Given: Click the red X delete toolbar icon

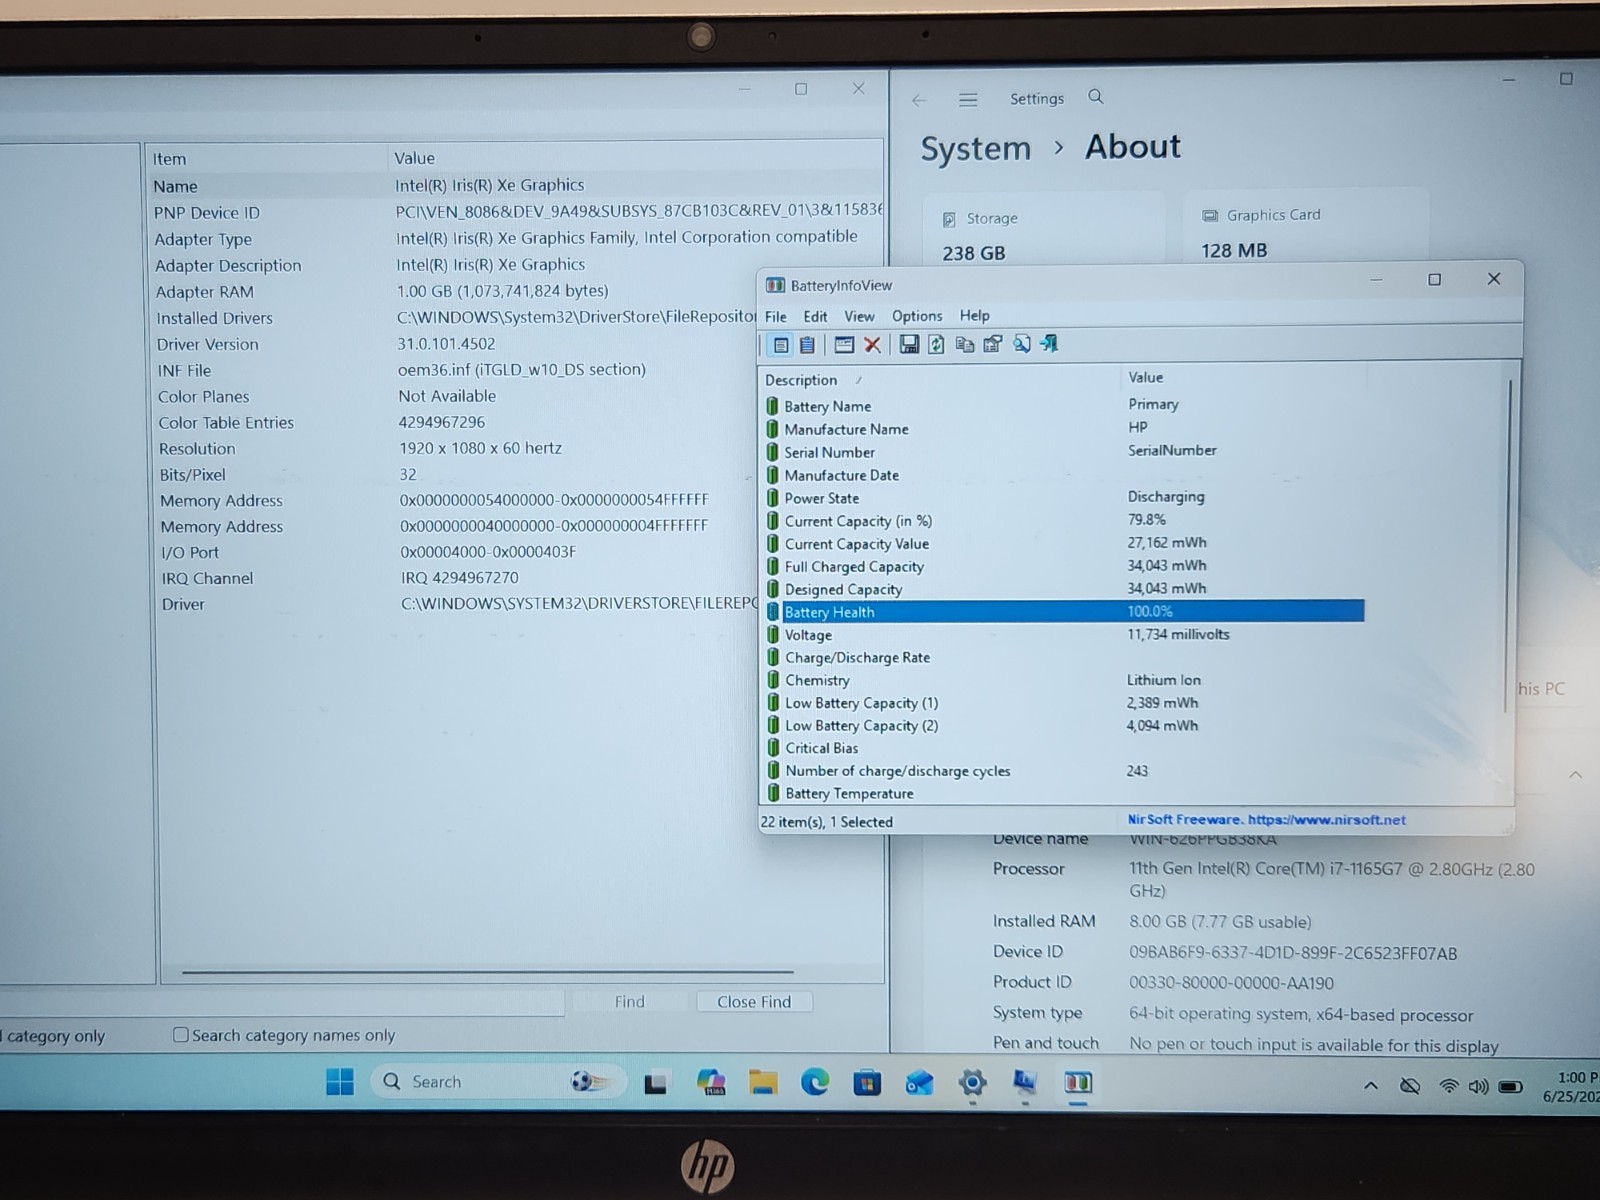Looking at the screenshot, I should tap(872, 345).
